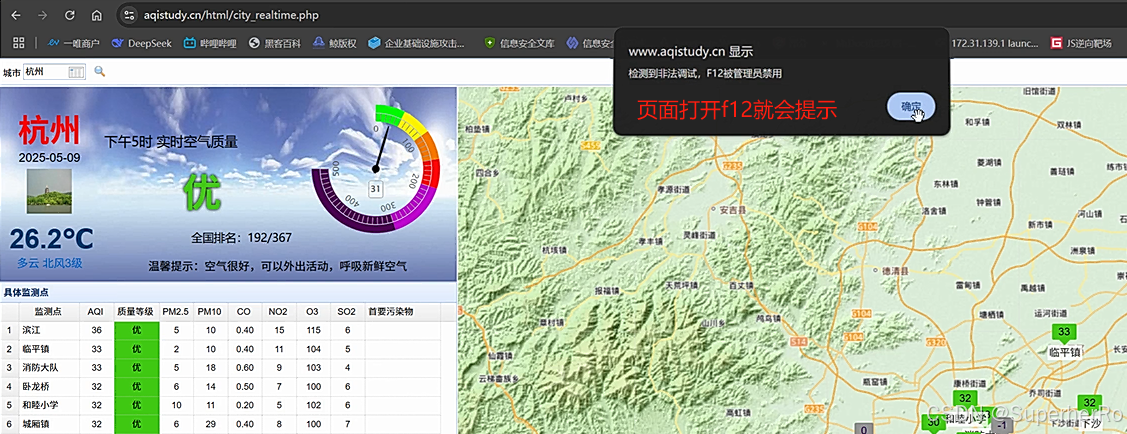Image resolution: width=1127 pixels, height=434 pixels.
Task: Sort by PM2.5 column header
Action: coord(175,312)
